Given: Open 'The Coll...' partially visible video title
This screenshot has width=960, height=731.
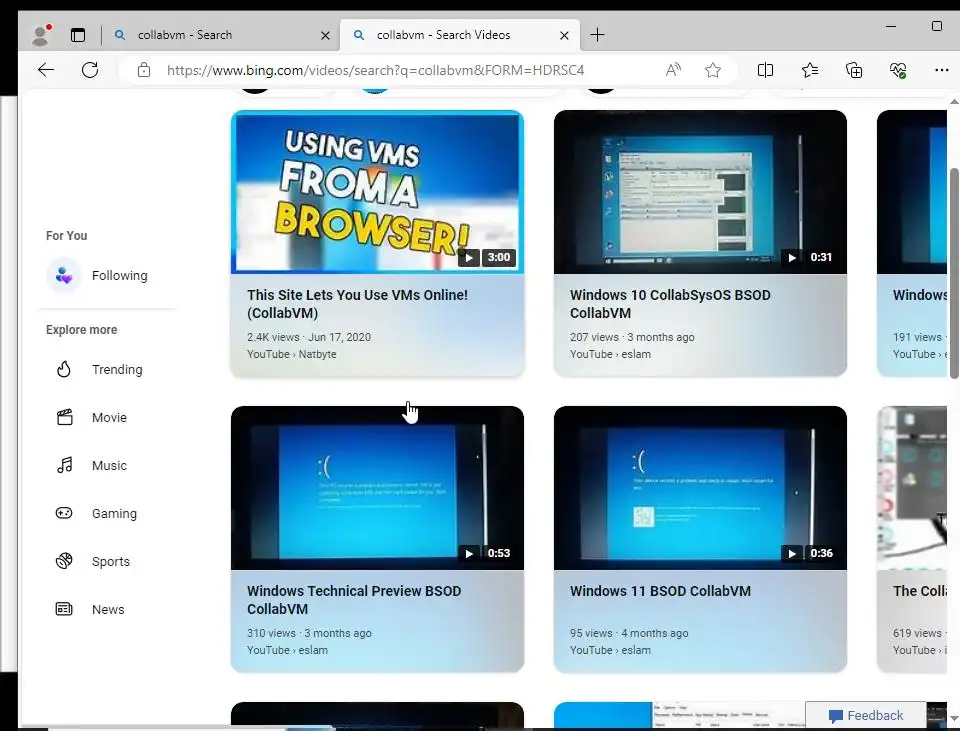Looking at the screenshot, I should click(x=920, y=591).
